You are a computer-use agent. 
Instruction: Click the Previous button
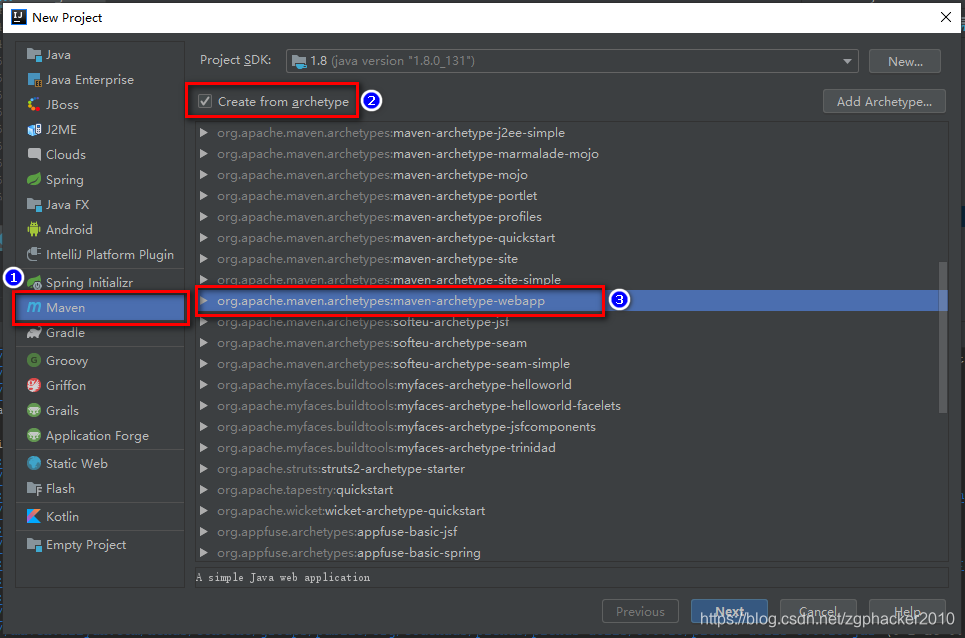coord(640,611)
